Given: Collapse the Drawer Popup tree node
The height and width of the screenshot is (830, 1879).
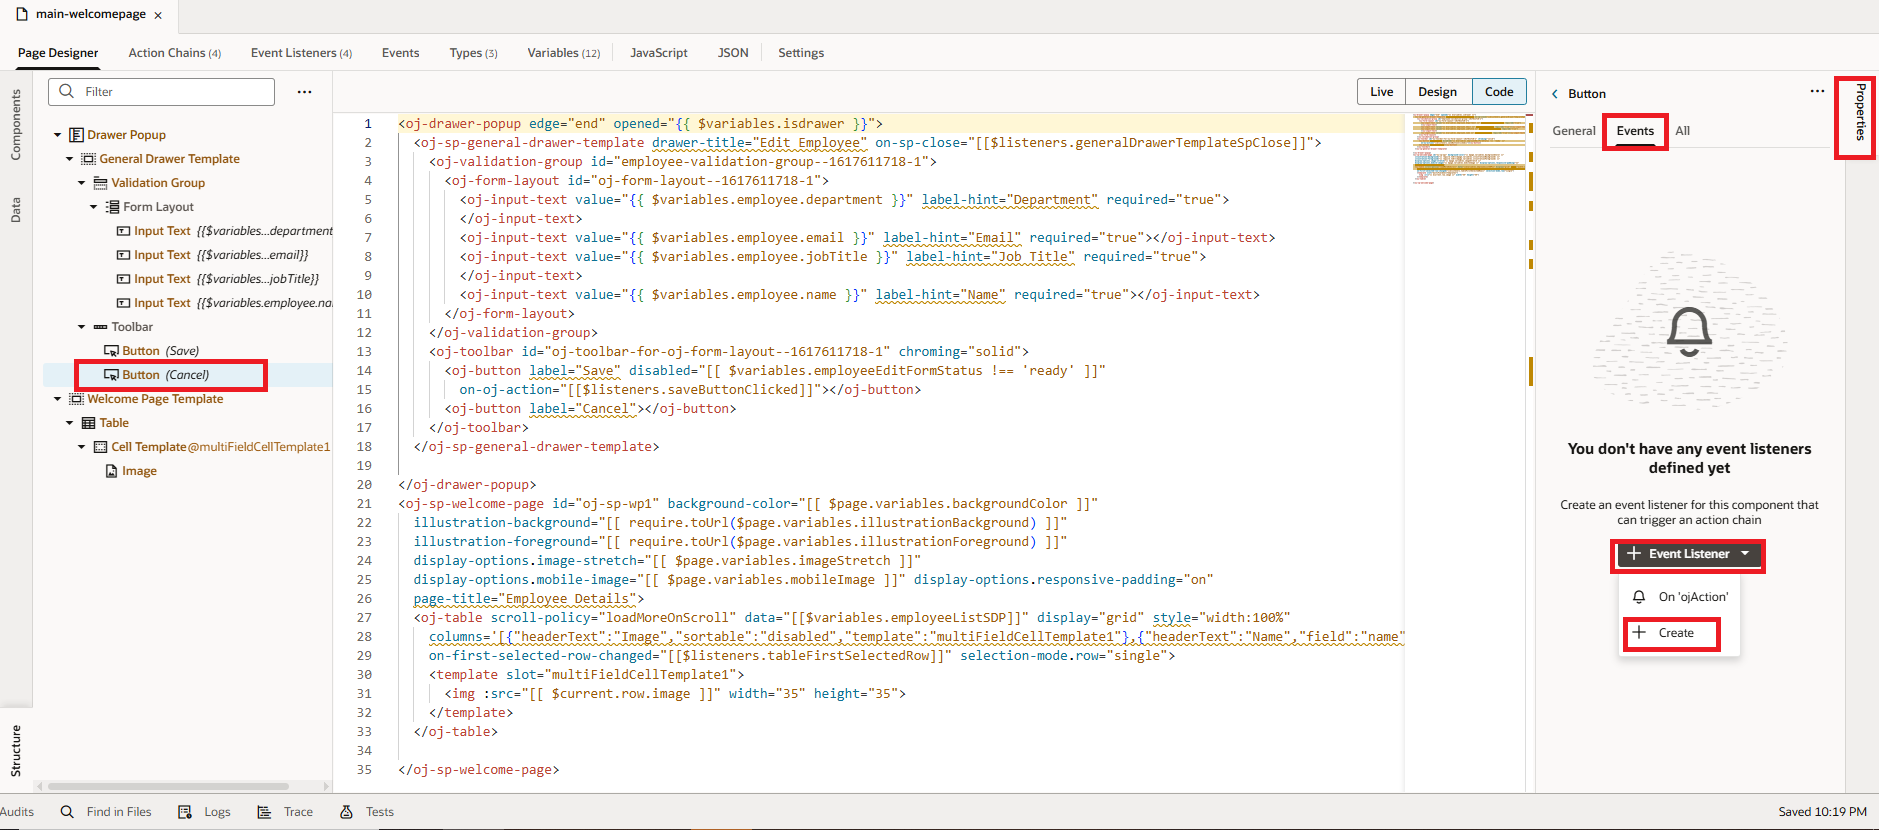Looking at the screenshot, I should point(58,135).
